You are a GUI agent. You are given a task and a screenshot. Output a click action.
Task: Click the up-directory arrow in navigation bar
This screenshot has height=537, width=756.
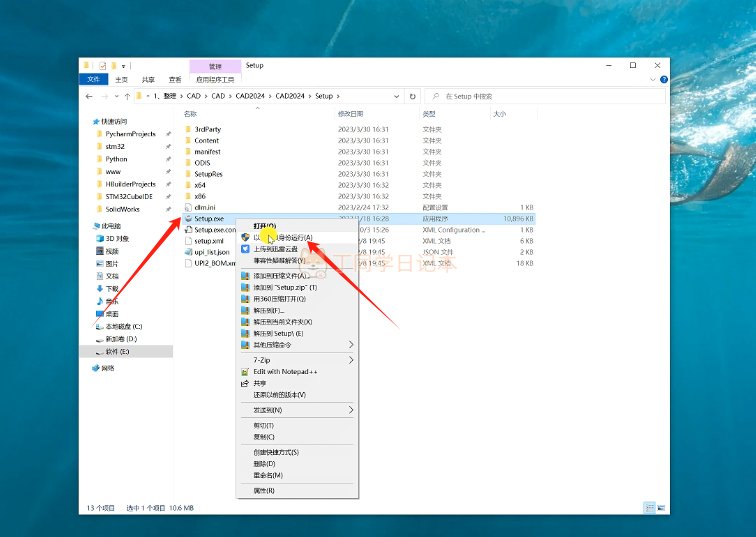(127, 96)
